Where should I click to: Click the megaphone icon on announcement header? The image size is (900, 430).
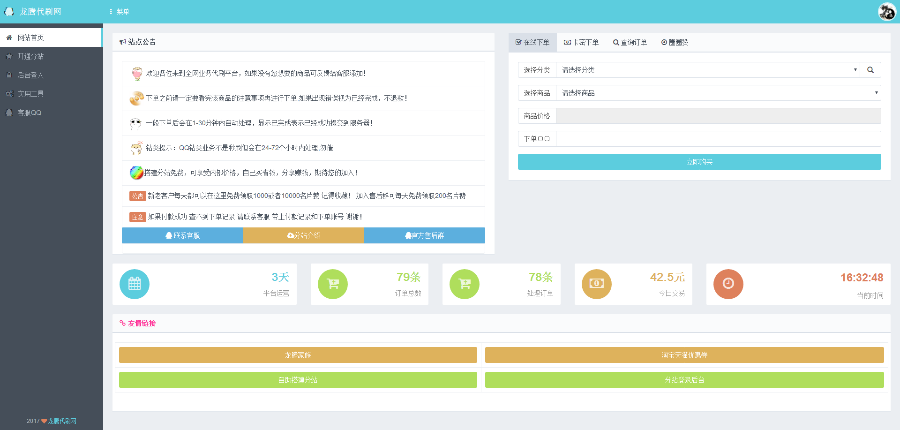pos(122,42)
